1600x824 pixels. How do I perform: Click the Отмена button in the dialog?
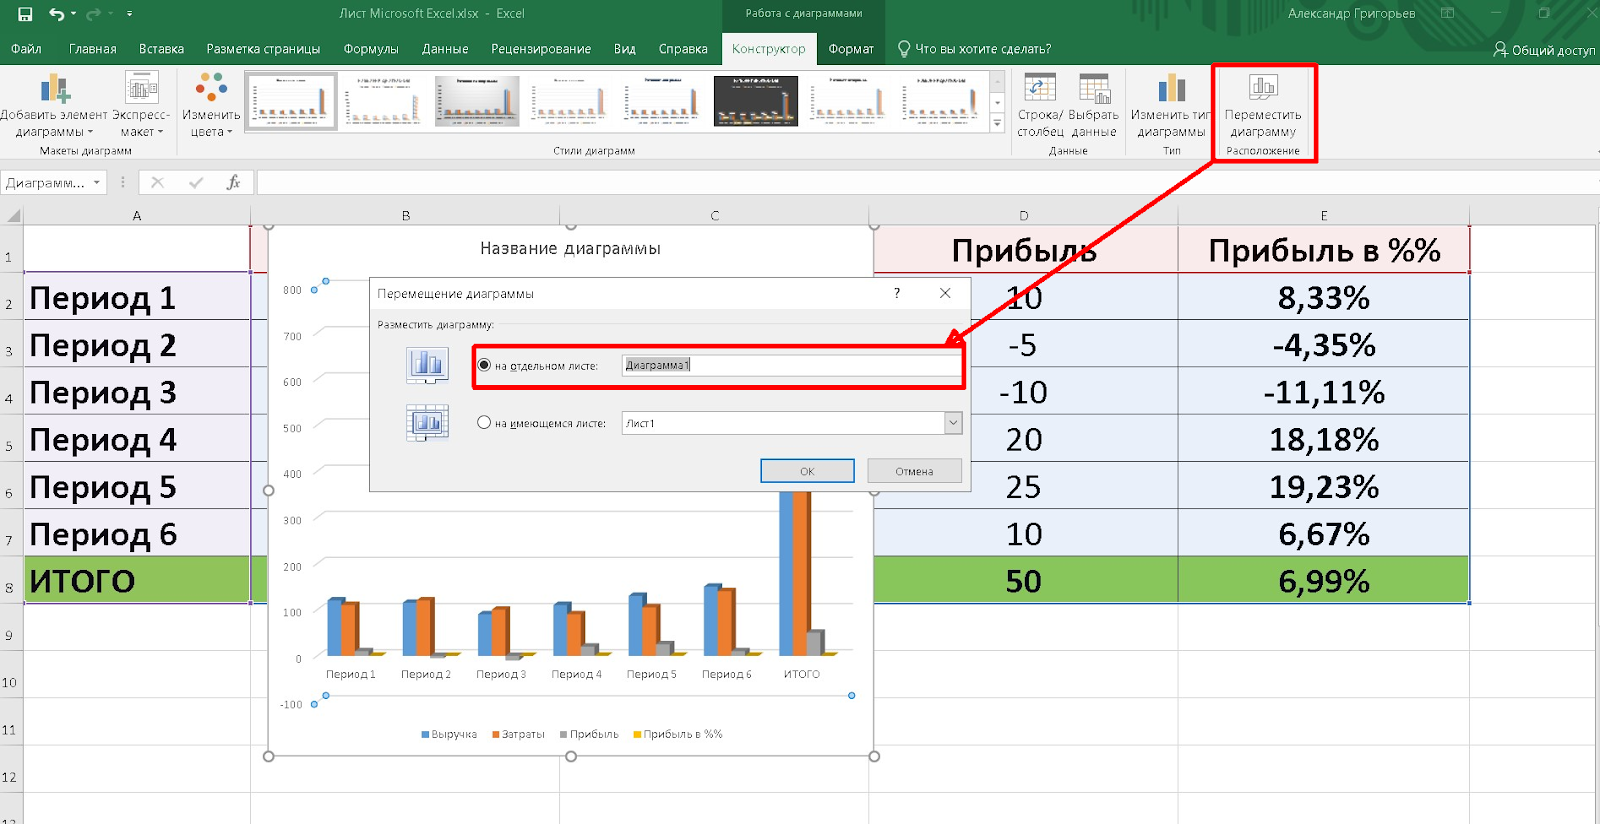pyautogui.click(x=914, y=471)
